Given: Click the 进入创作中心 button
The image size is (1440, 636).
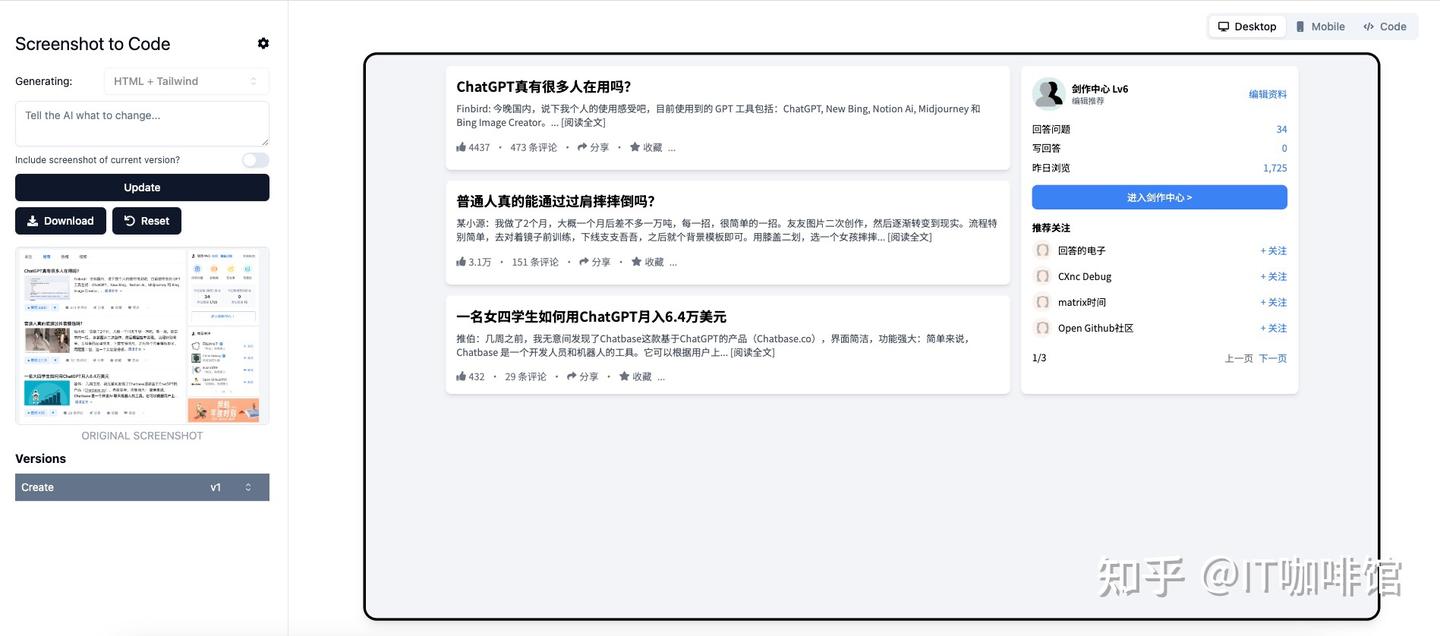Looking at the screenshot, I should 1158,197.
